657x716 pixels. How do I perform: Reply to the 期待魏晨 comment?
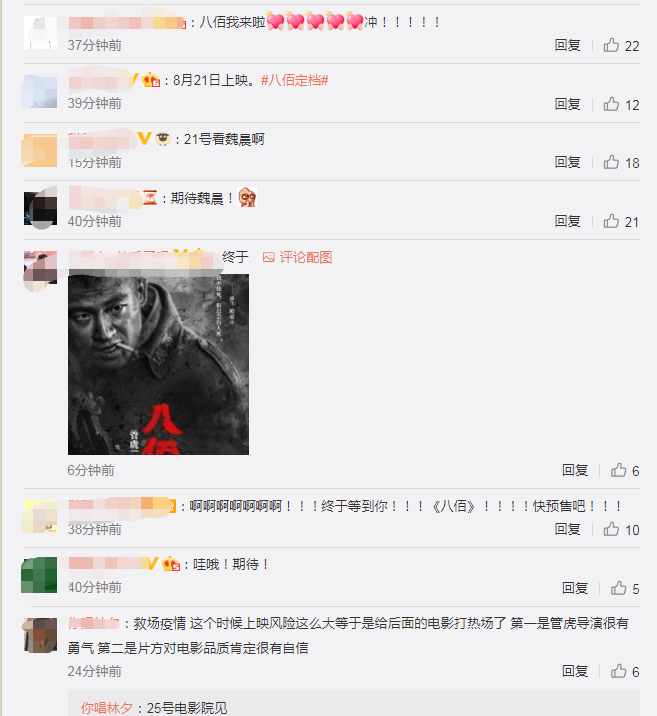[568, 221]
